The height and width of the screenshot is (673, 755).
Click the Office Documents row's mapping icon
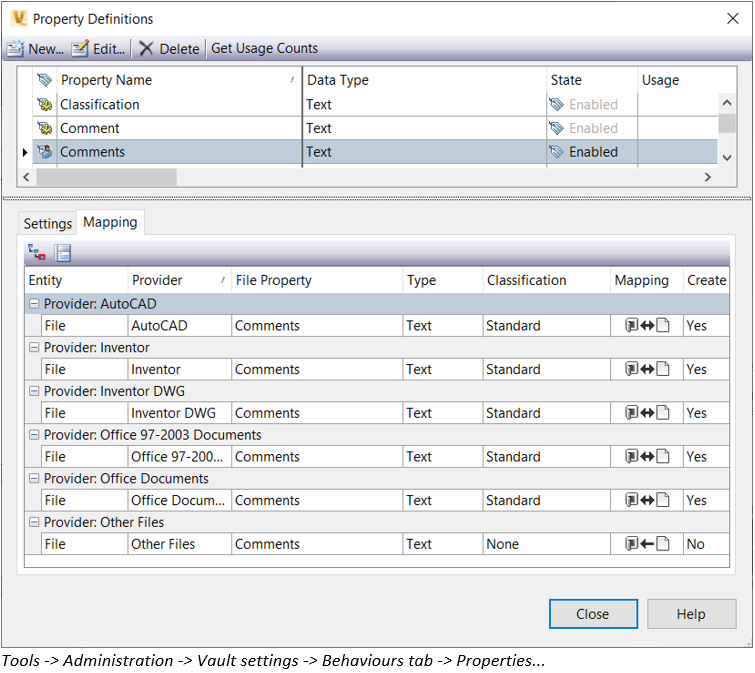coord(647,500)
